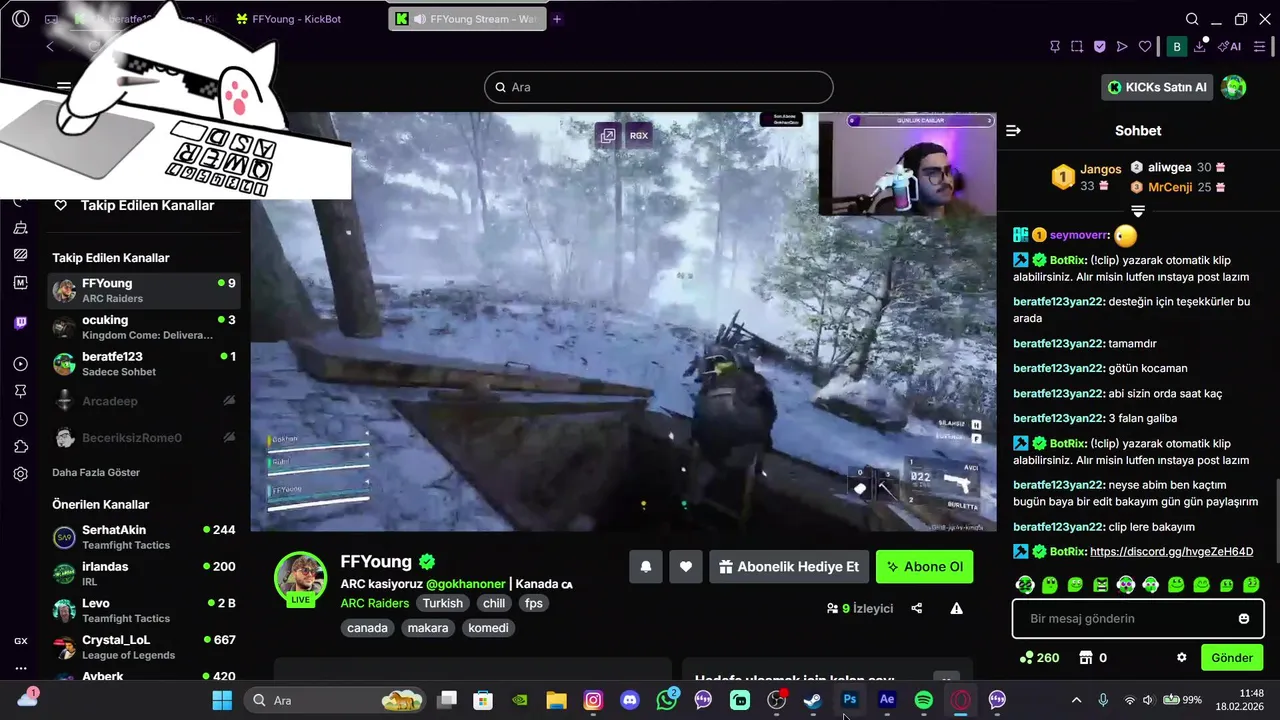Click the KICKs Satın Al button
The height and width of the screenshot is (720, 1280).
click(x=1158, y=87)
